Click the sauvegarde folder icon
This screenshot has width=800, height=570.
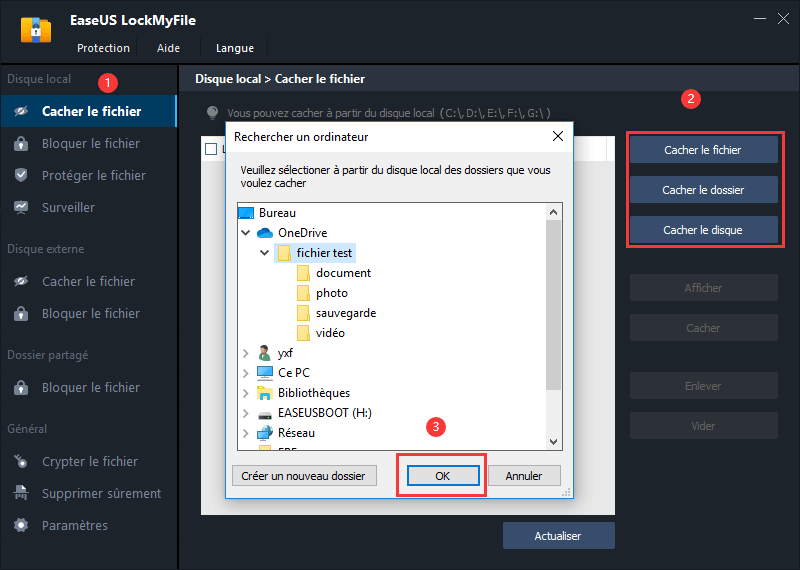pos(303,313)
